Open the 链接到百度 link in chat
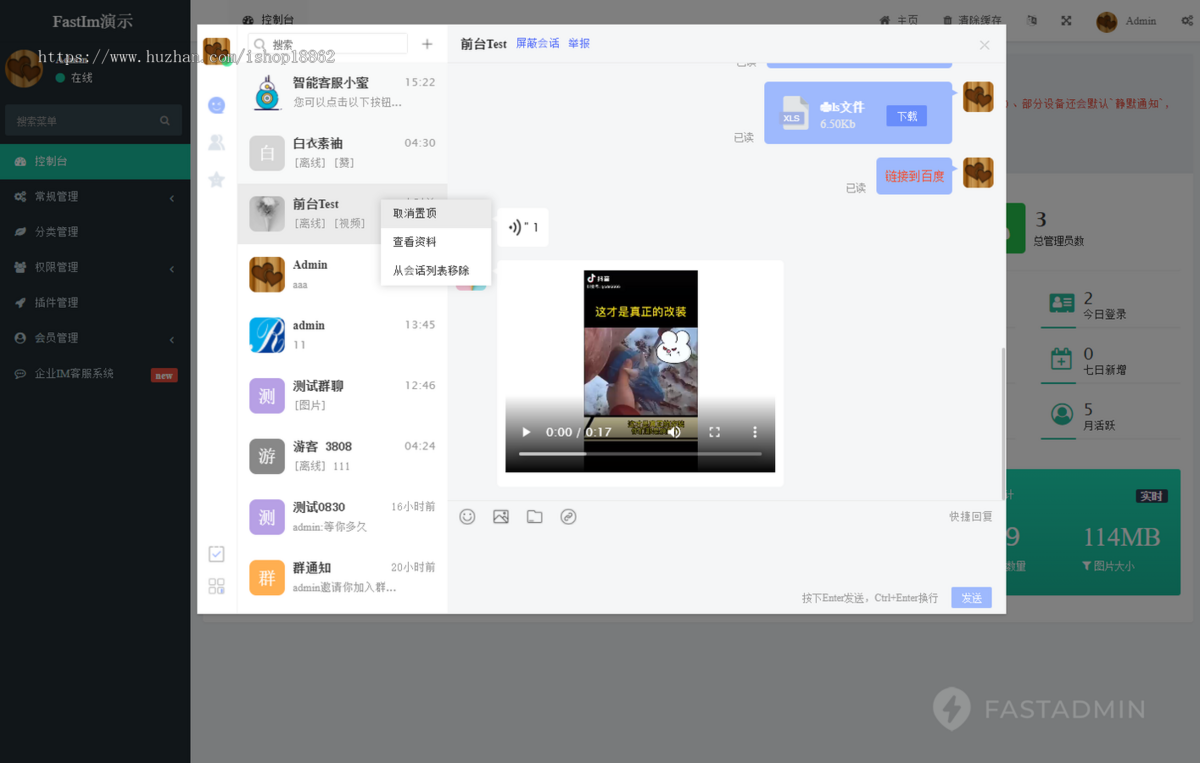Image resolution: width=1200 pixels, height=763 pixels. pos(913,176)
